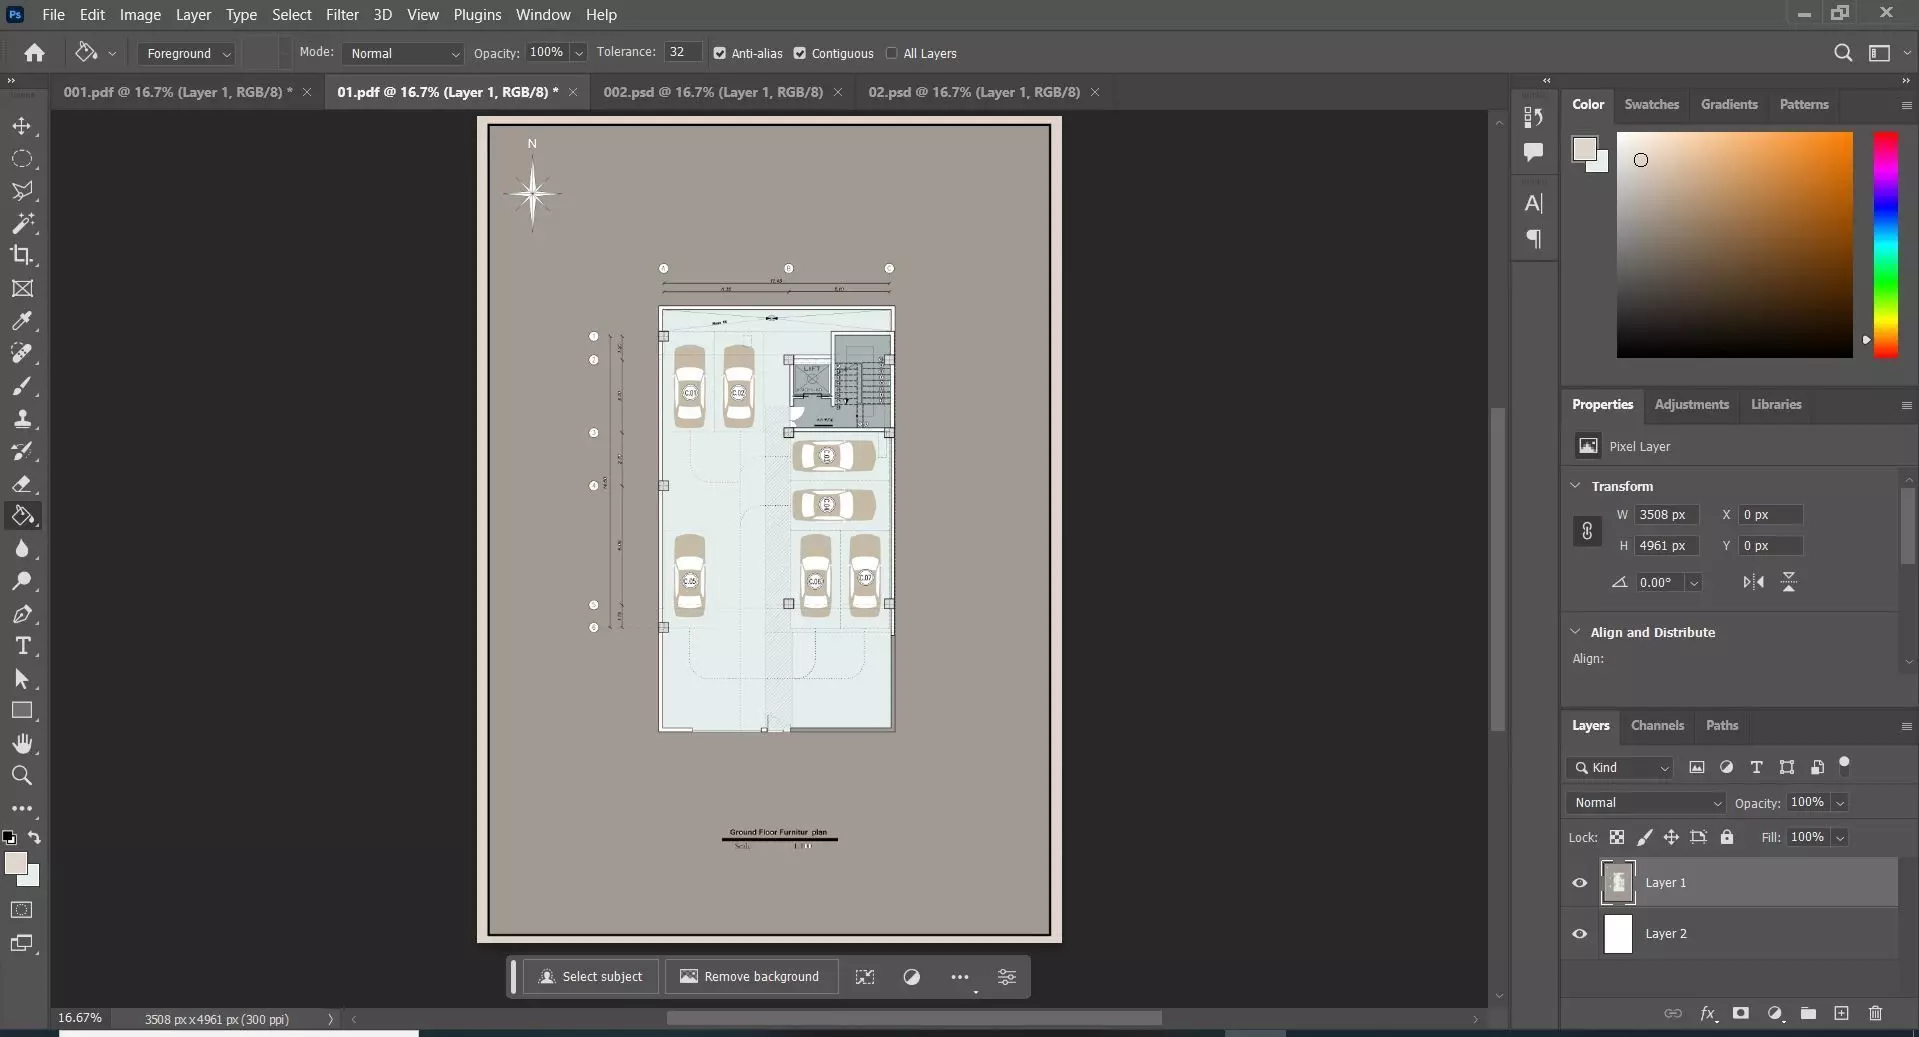Image resolution: width=1919 pixels, height=1037 pixels.
Task: Toggle lock all for layer
Action: (x=1727, y=837)
